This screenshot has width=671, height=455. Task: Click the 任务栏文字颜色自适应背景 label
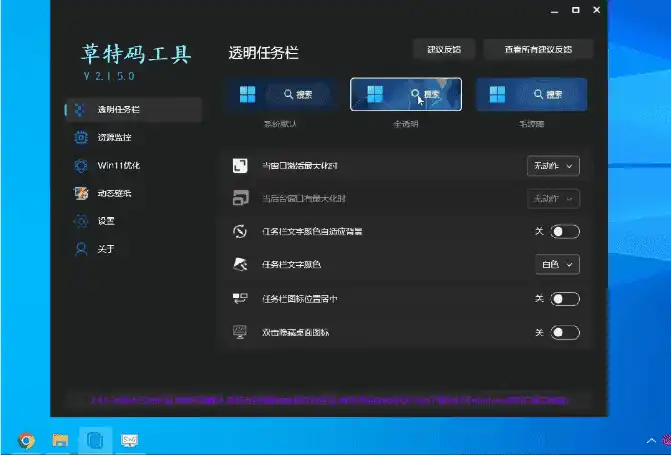312,232
